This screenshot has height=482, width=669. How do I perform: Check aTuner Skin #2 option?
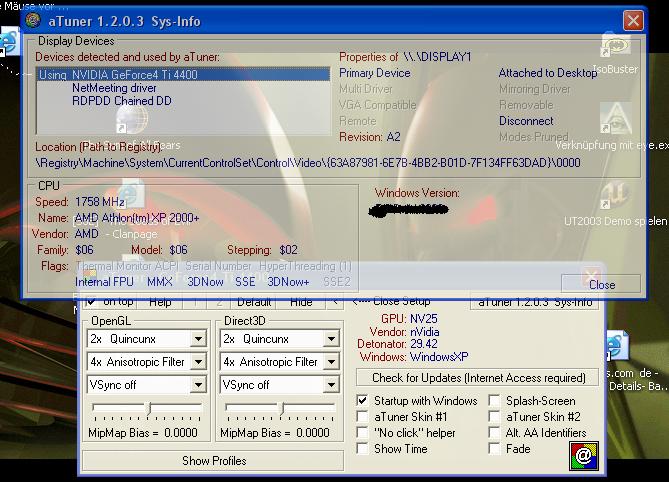[x=494, y=416]
